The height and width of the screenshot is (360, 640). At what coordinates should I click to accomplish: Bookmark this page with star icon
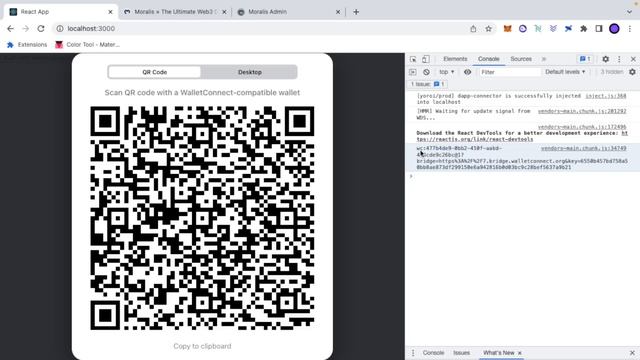tap(489, 29)
